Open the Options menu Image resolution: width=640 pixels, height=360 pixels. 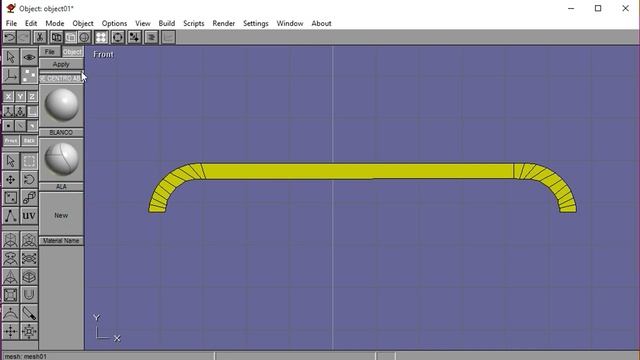click(114, 23)
